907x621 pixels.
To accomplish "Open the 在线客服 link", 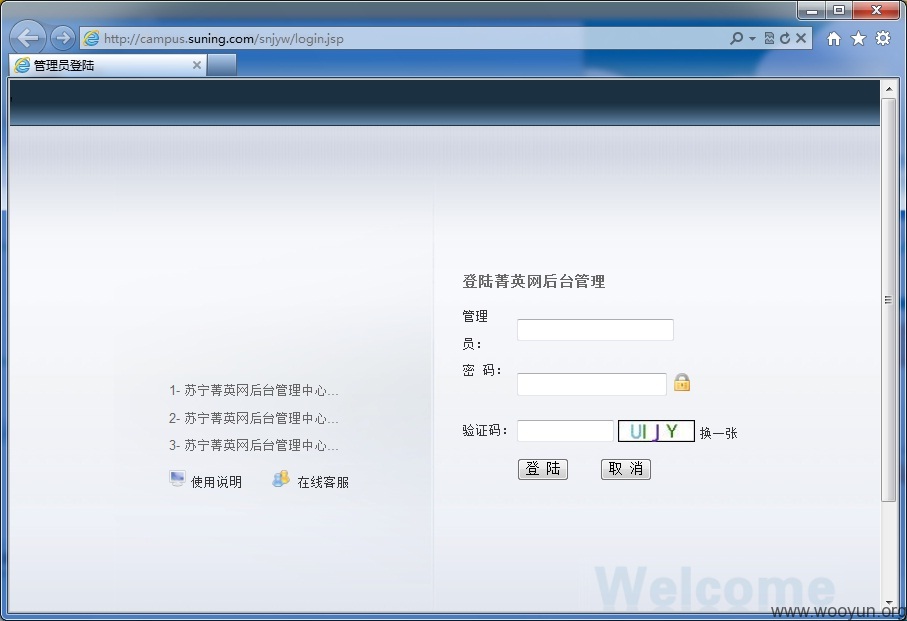I will click(323, 482).
